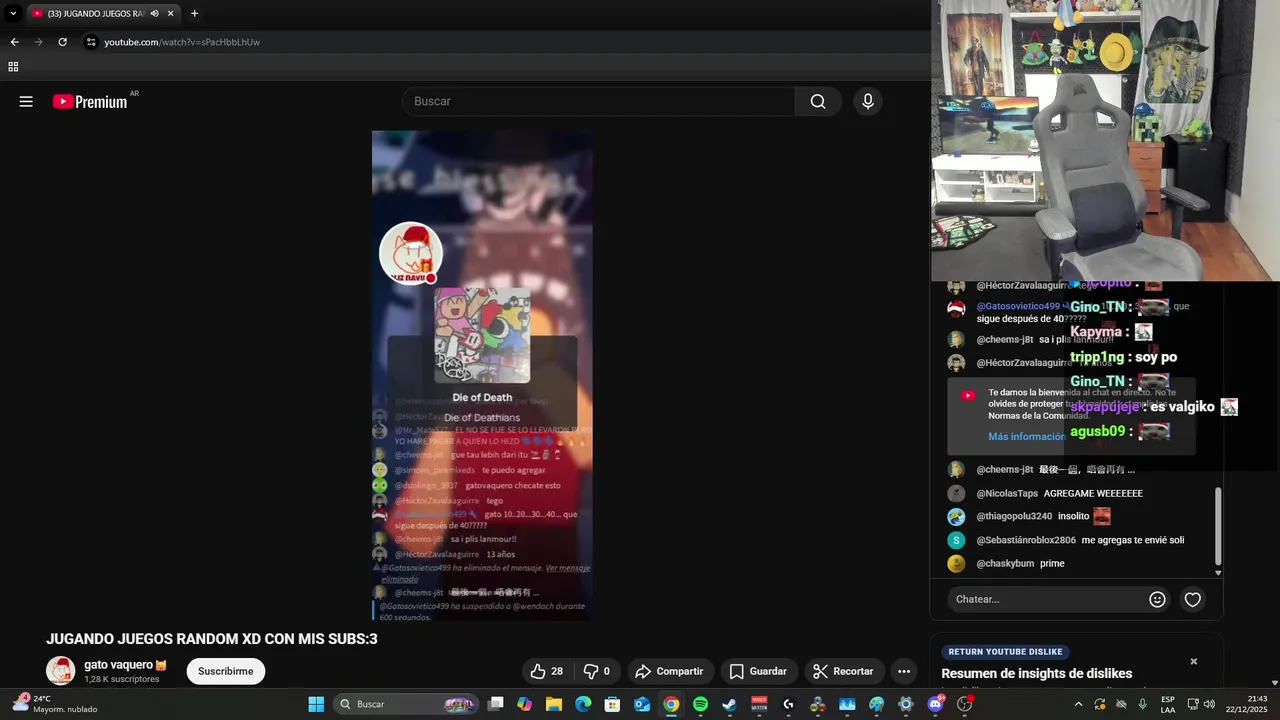Click the live chat scroll-down arrow
Screen dimensions: 1280x720
1218,573
